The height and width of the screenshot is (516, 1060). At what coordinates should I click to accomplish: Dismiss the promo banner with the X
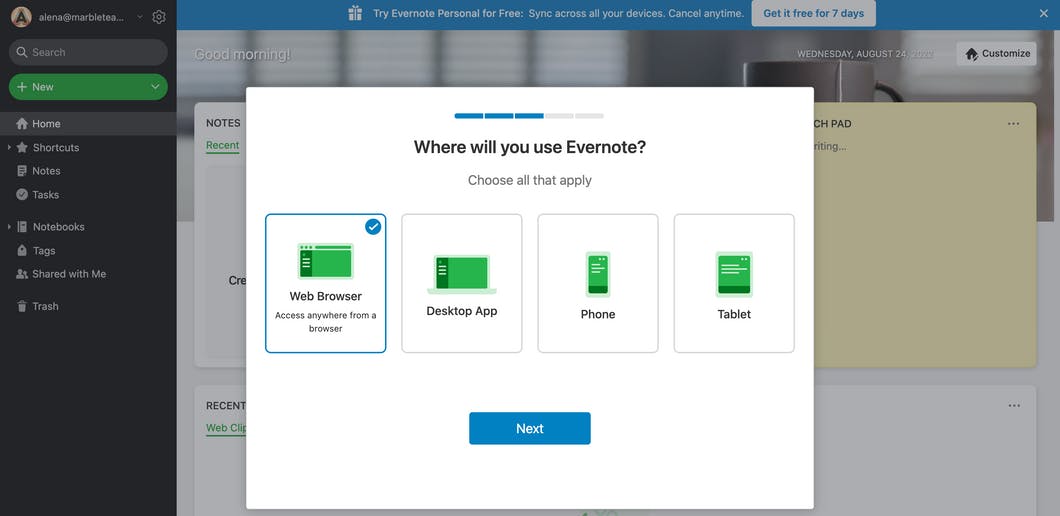click(x=1044, y=14)
